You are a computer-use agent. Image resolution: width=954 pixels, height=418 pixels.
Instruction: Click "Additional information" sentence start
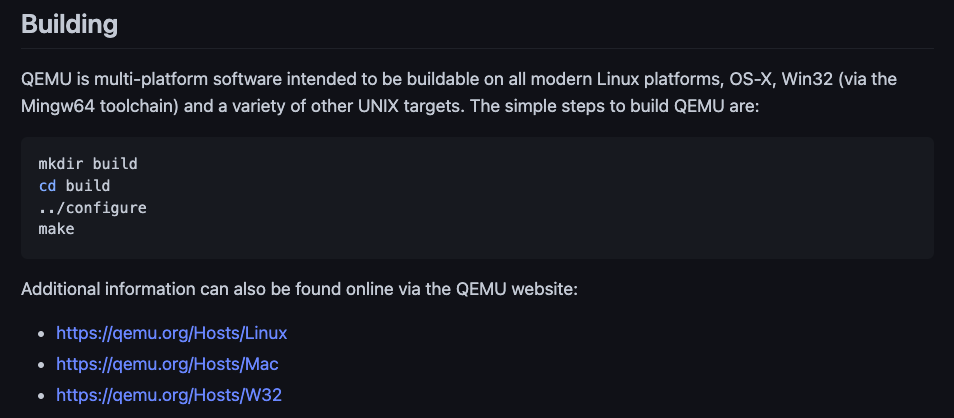pos(108,288)
